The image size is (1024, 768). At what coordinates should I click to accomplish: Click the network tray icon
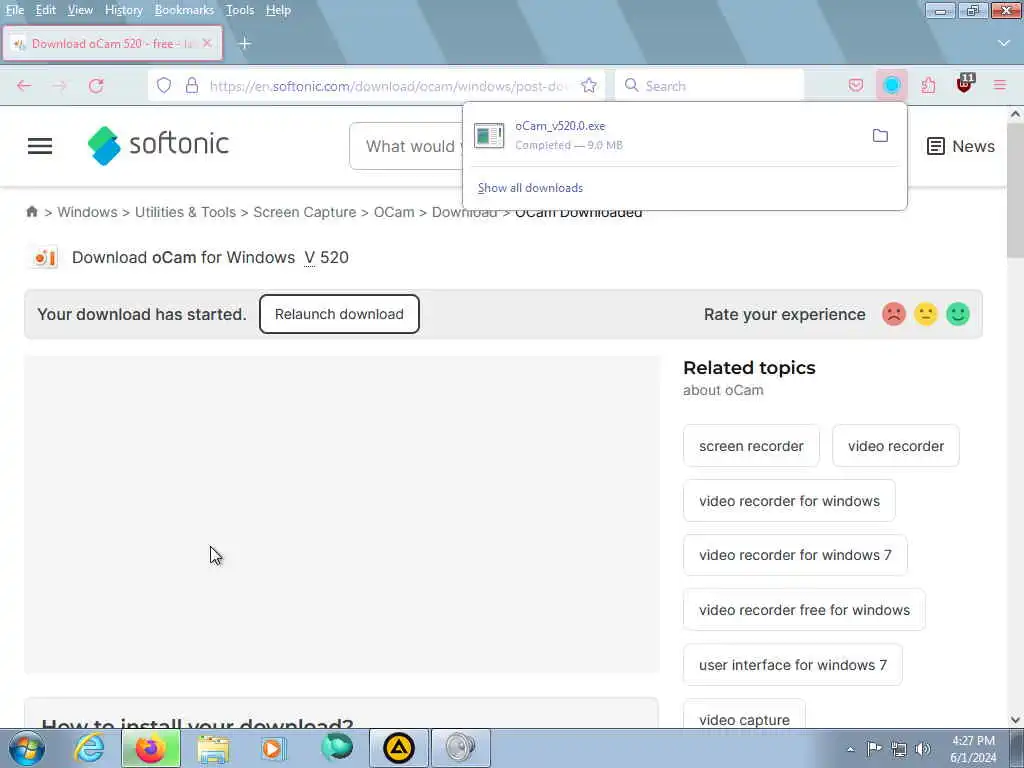(899, 748)
